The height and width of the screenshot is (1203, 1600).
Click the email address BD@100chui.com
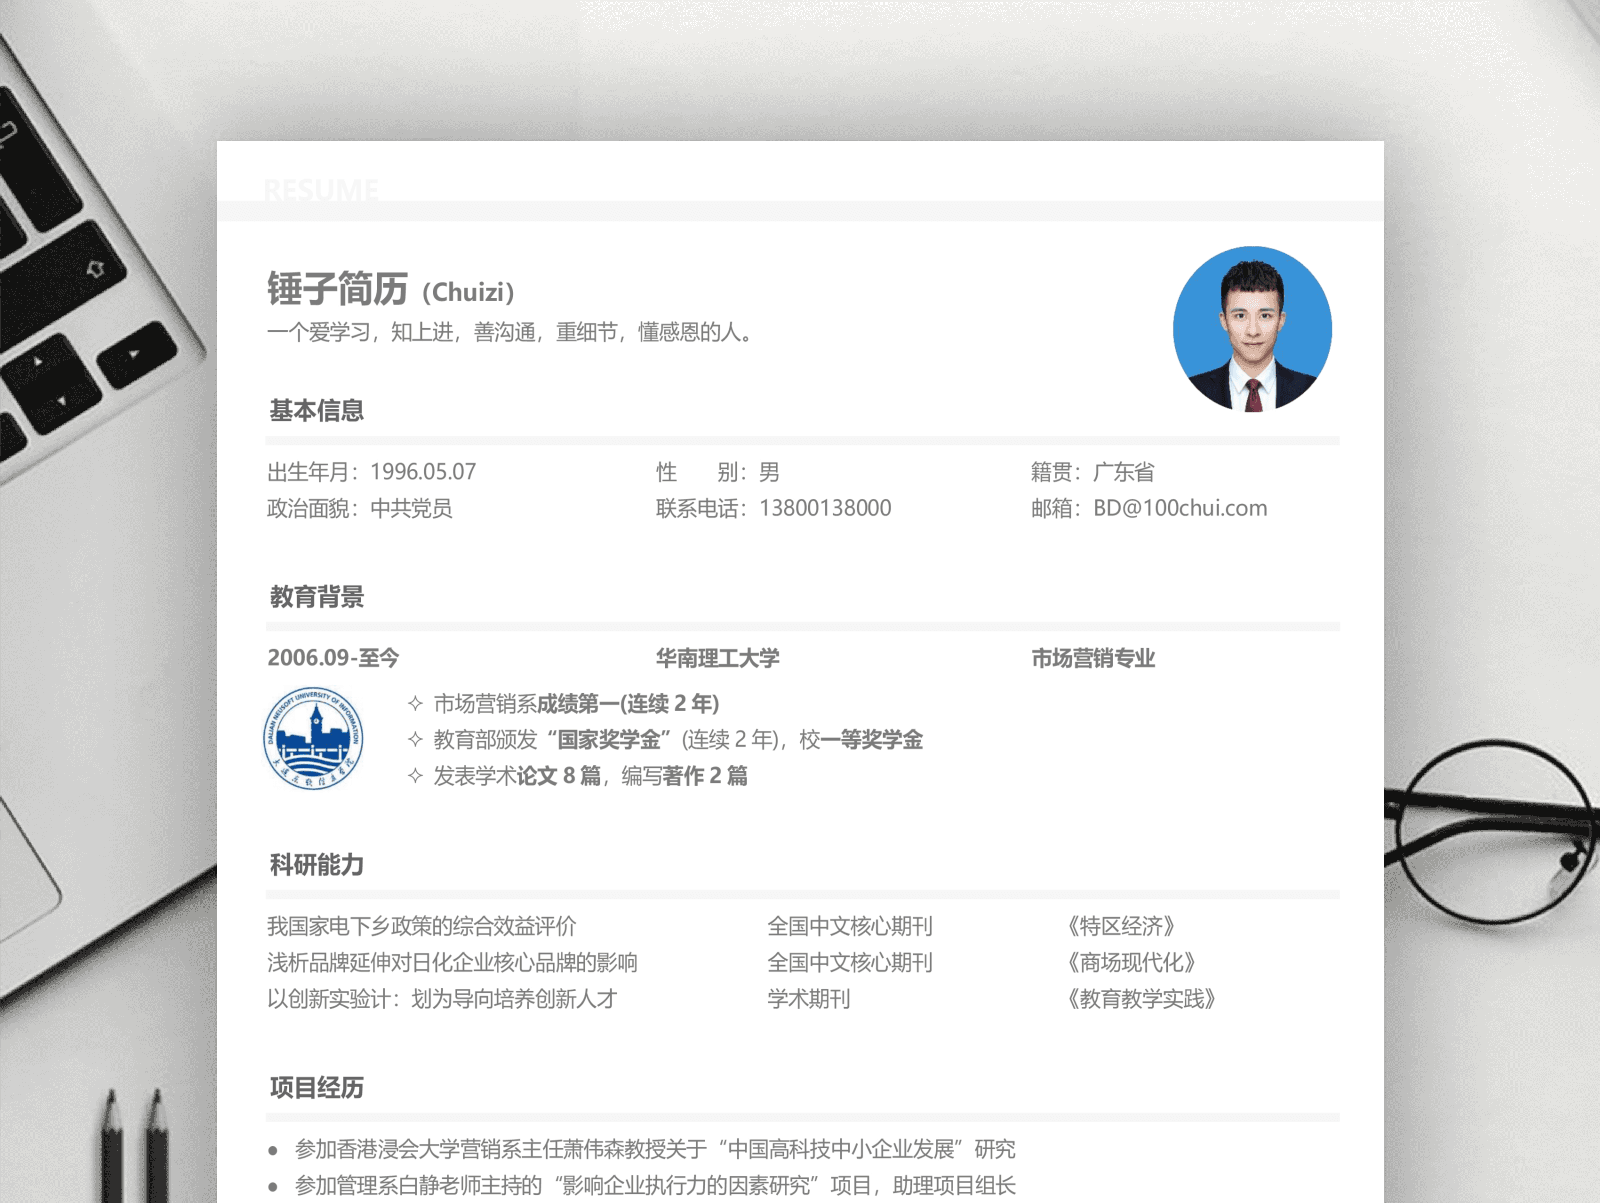pyautogui.click(x=1179, y=508)
